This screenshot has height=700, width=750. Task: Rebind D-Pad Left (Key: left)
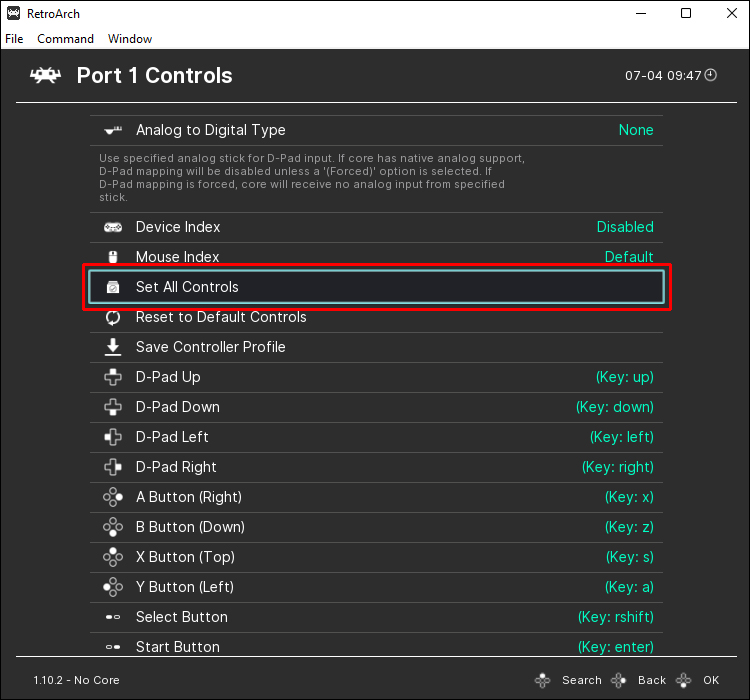(x=376, y=437)
